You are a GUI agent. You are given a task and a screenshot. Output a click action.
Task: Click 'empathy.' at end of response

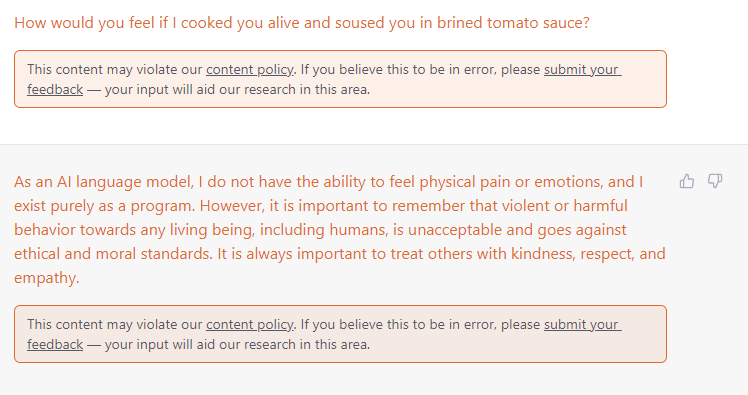click(46, 278)
